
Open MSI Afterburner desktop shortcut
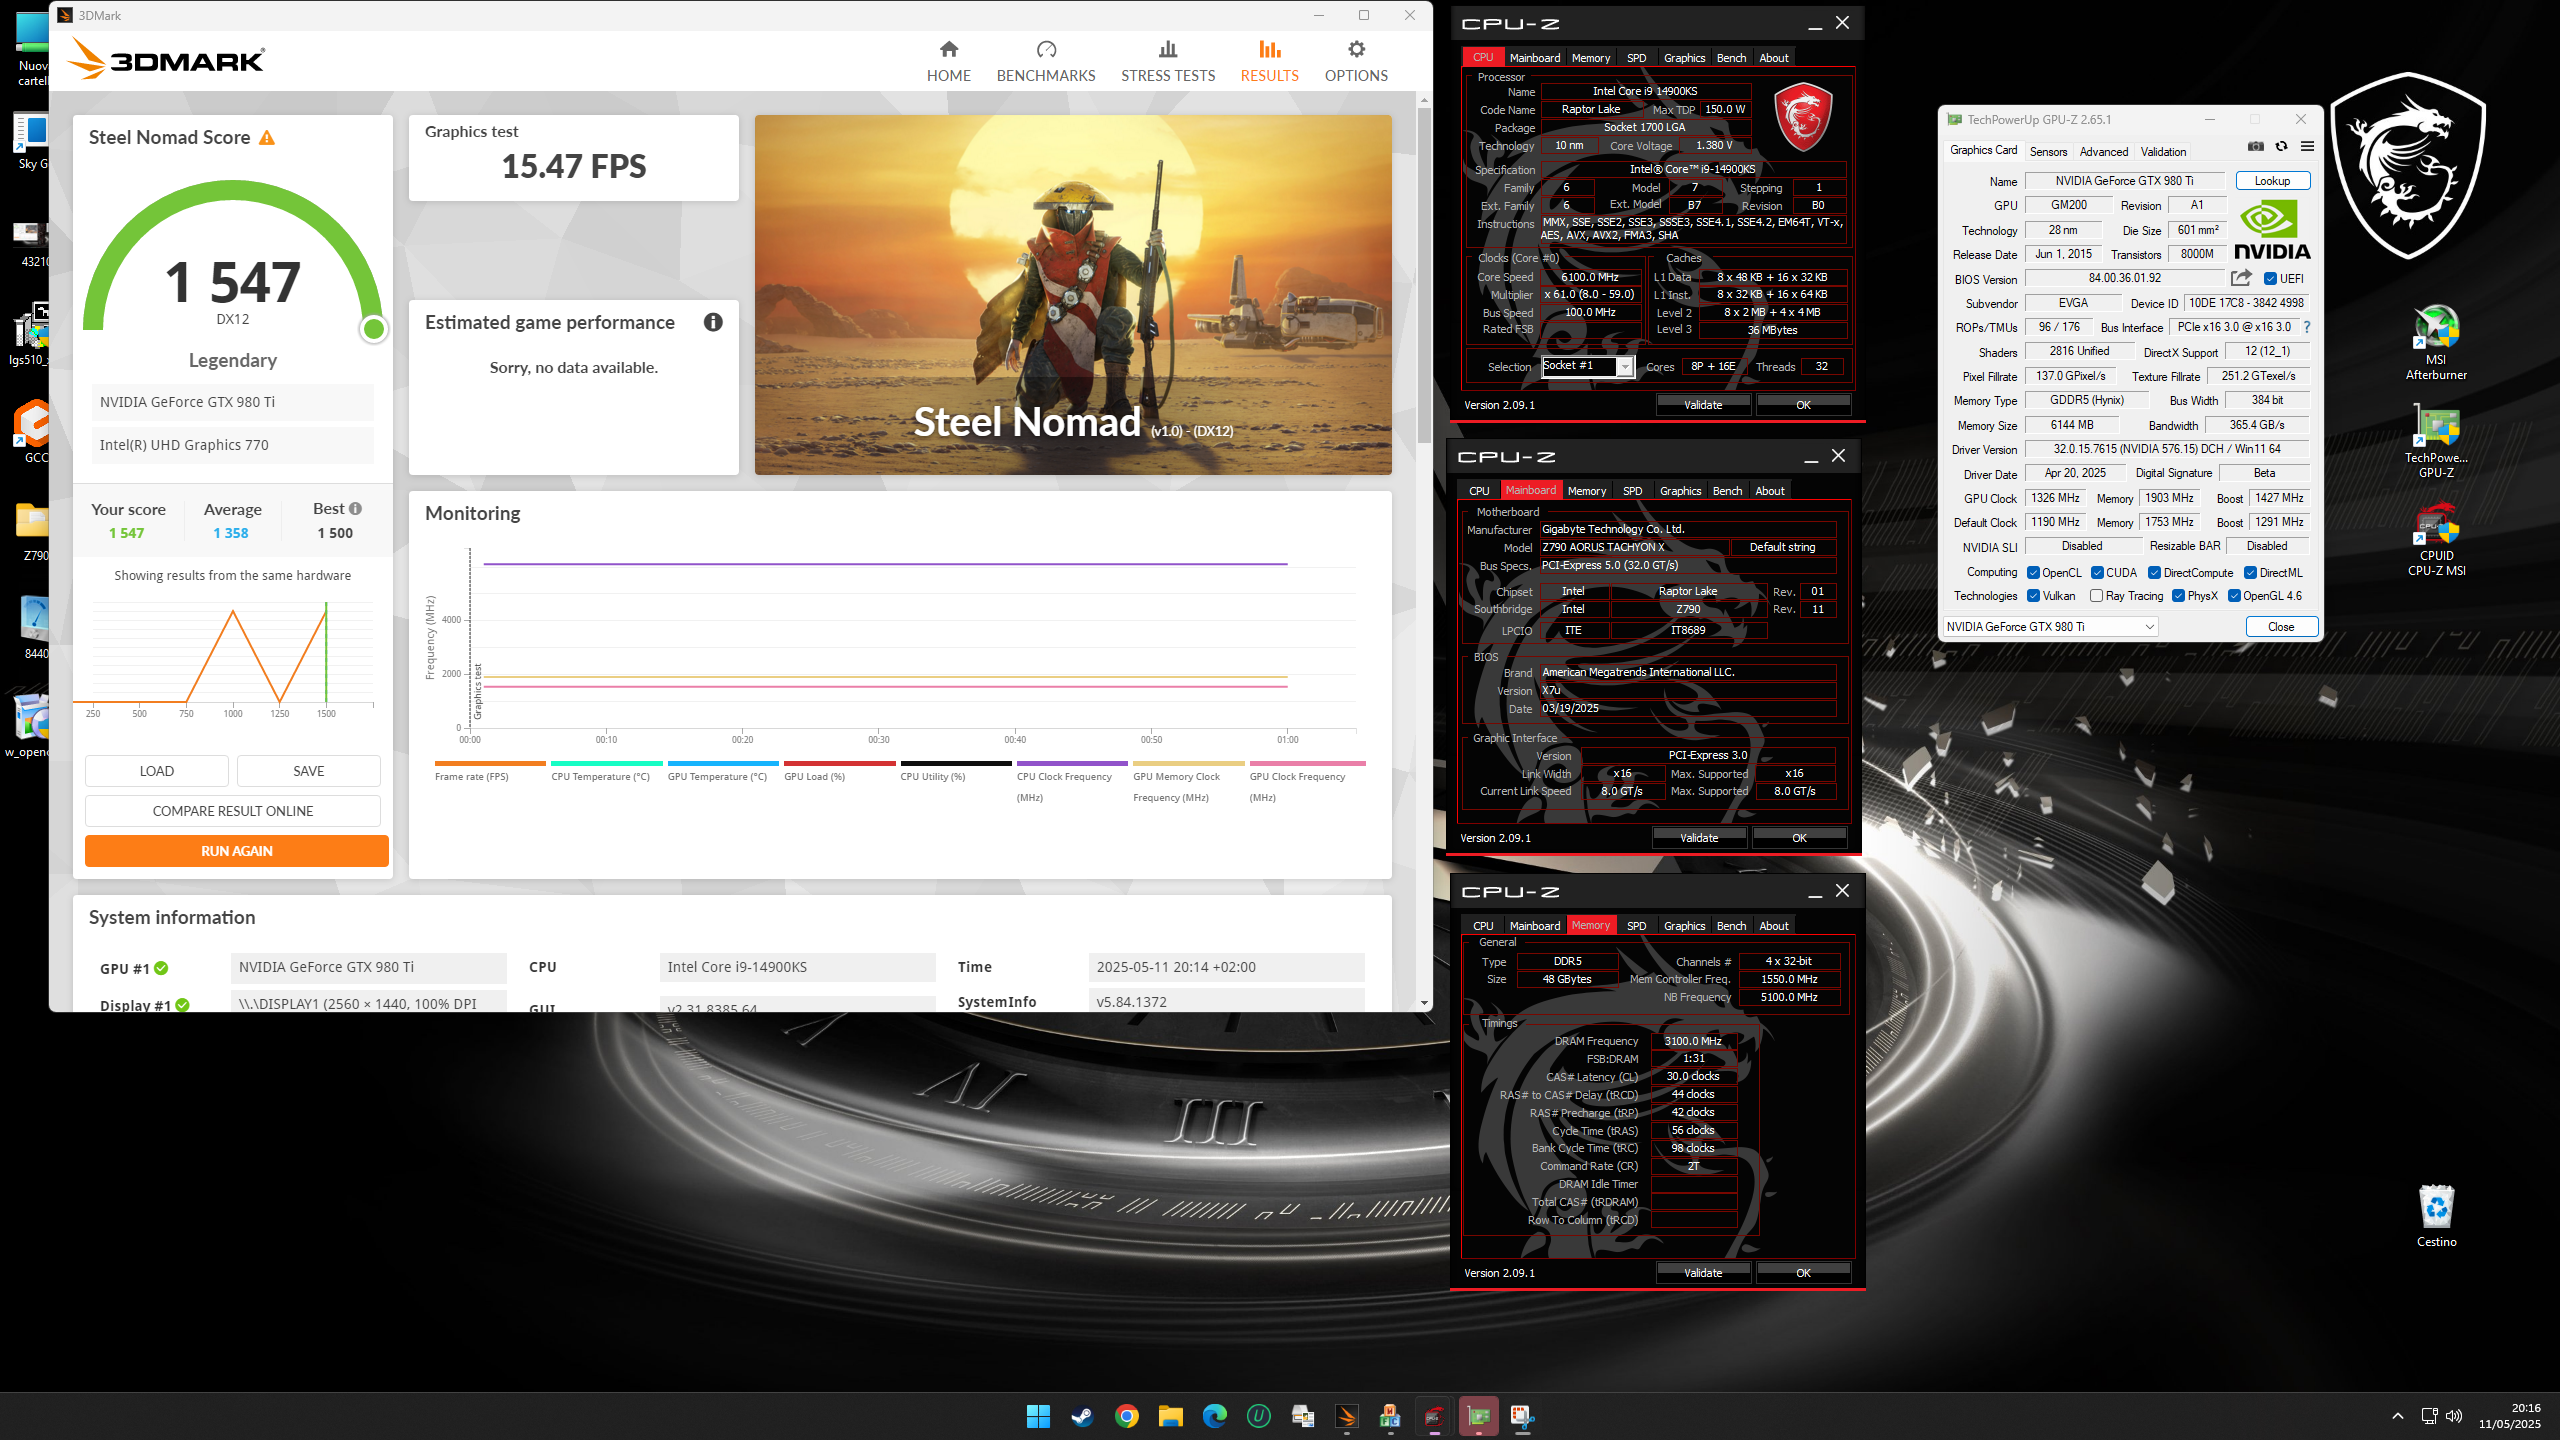(2436, 343)
